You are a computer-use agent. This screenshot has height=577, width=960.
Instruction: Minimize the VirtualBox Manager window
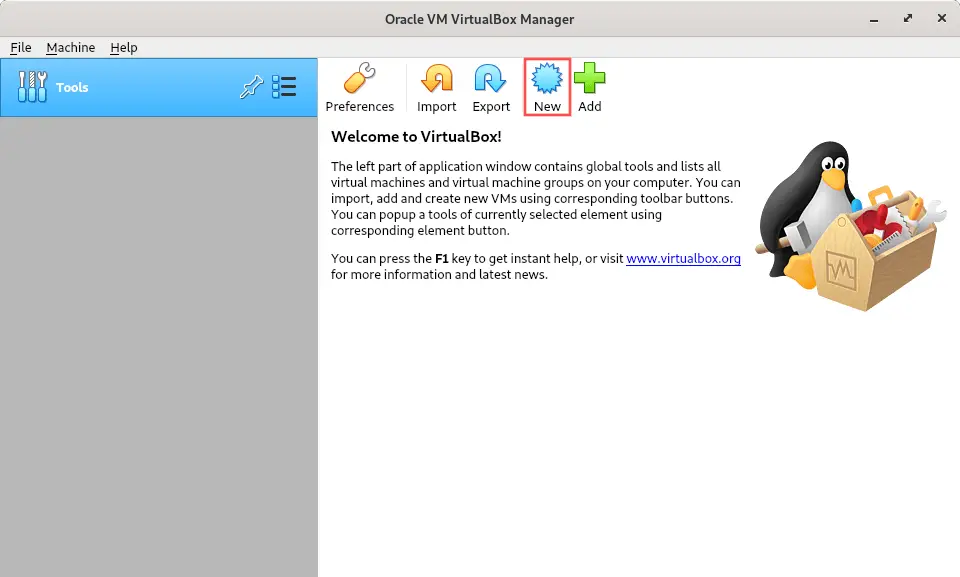tap(874, 19)
